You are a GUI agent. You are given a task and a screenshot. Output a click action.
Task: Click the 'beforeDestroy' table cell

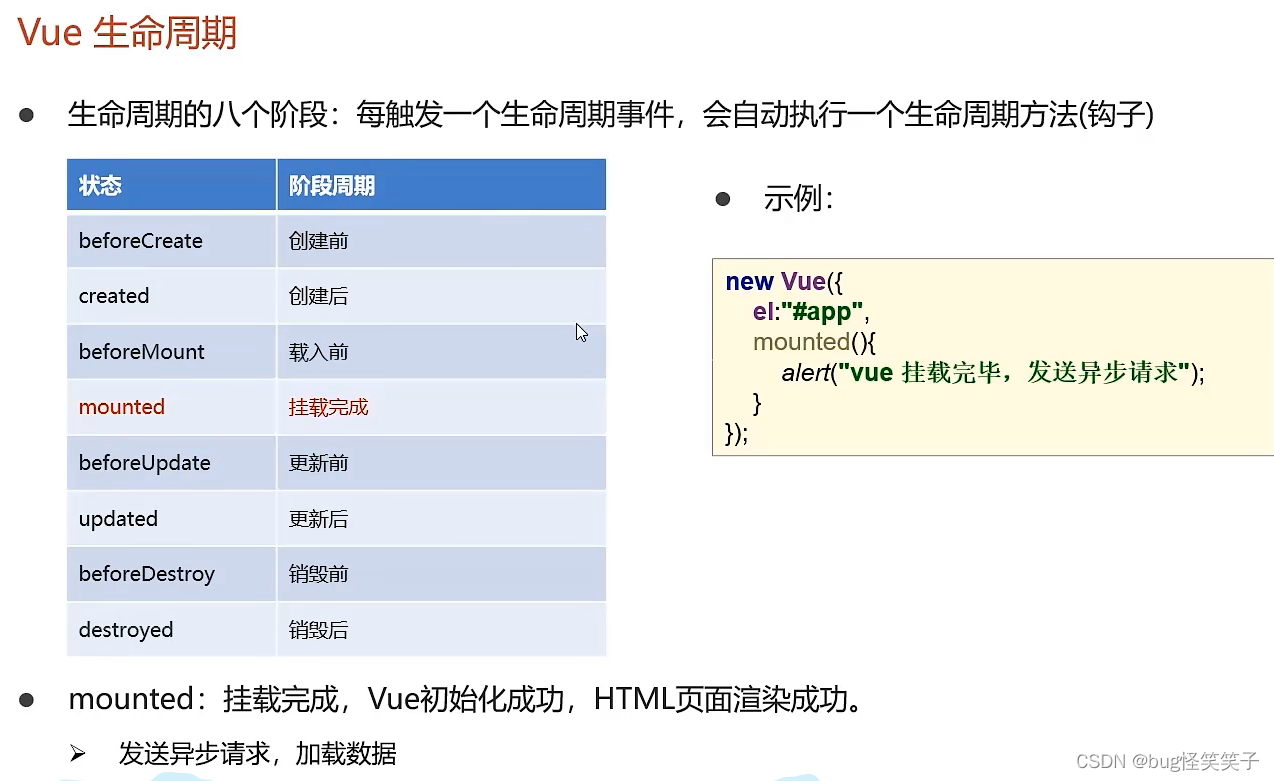click(172, 574)
